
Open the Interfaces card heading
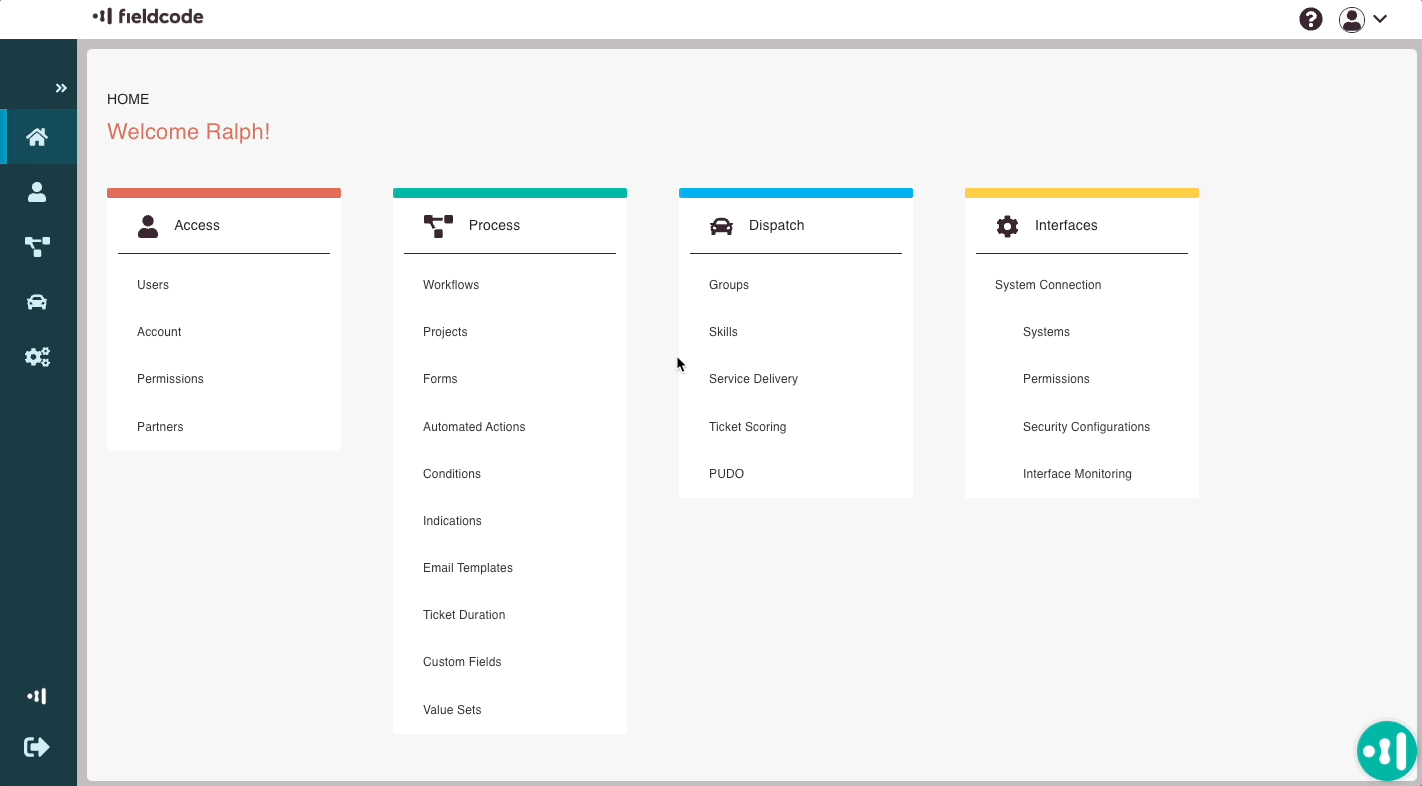click(x=1066, y=226)
